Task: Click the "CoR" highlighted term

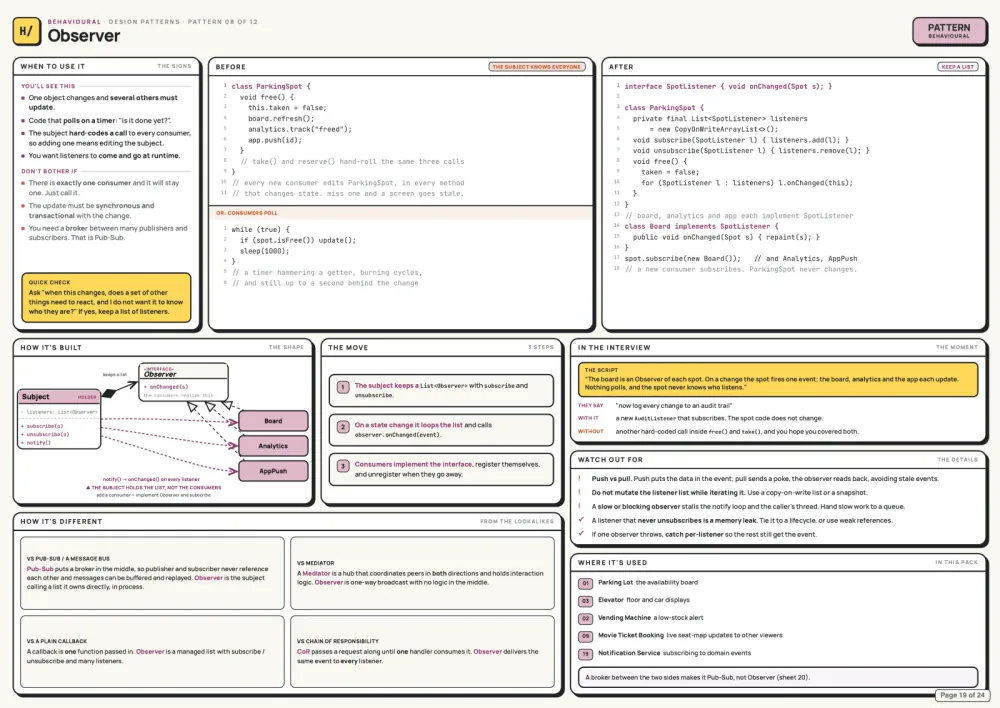Action: (303, 652)
